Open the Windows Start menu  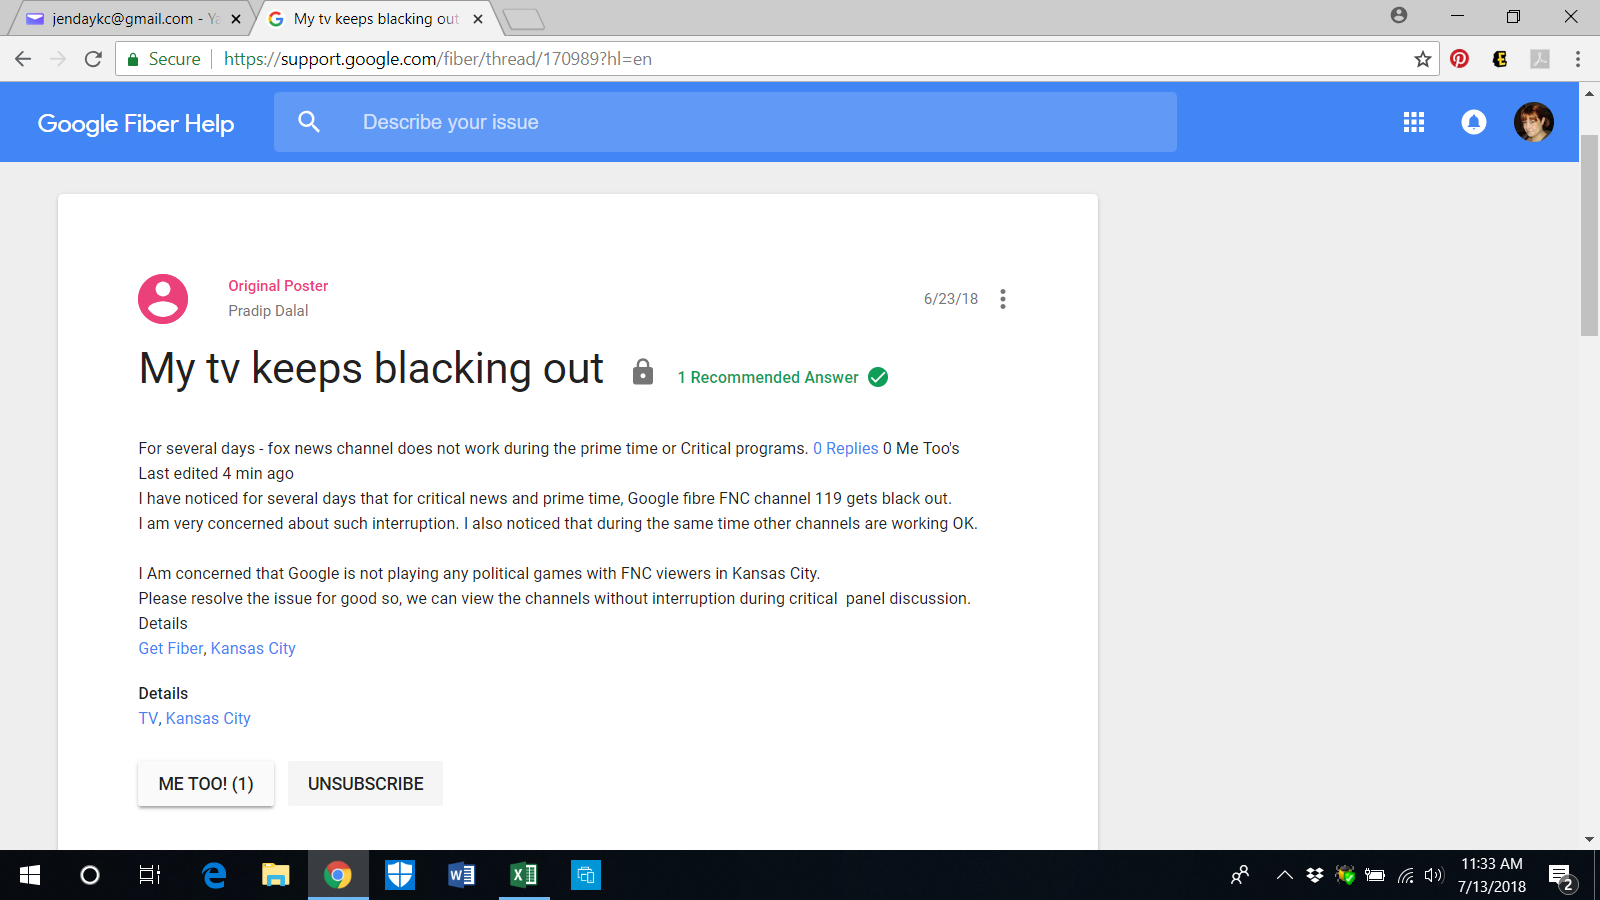point(30,875)
